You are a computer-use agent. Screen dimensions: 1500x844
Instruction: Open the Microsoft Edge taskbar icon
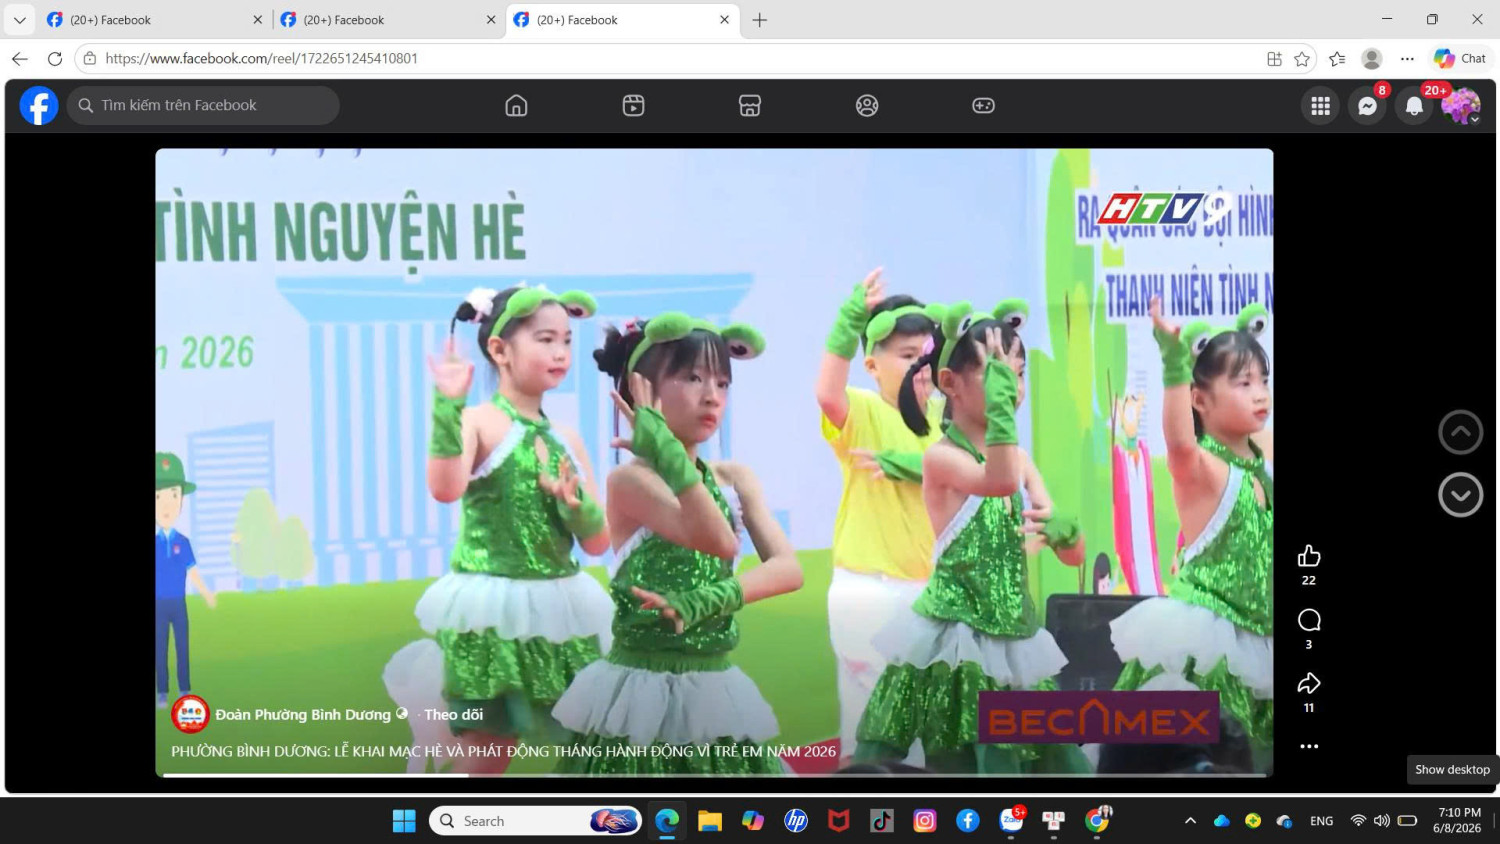click(x=667, y=821)
